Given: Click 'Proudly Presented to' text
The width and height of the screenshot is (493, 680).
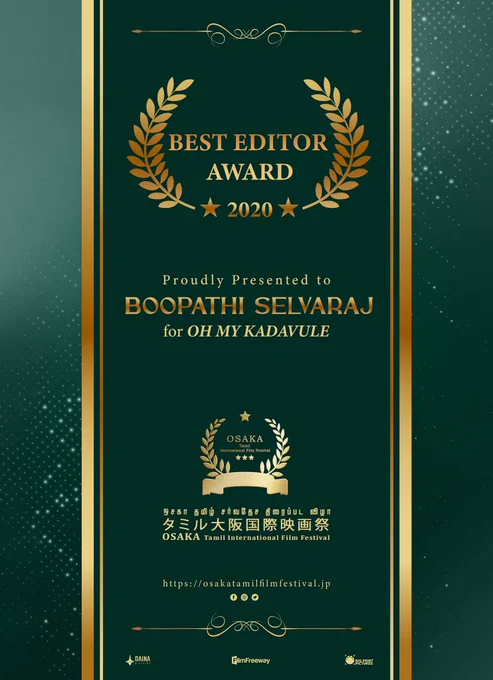Looking at the screenshot, I should [247, 281].
